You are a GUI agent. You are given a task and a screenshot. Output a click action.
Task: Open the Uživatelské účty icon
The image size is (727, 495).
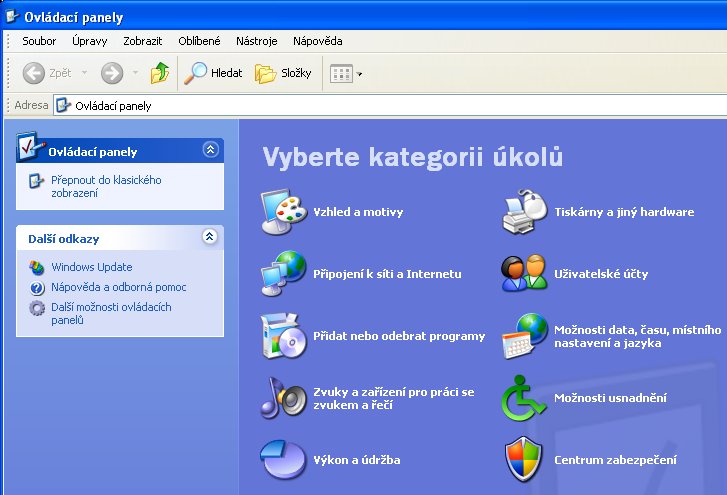pyautogui.click(x=524, y=274)
